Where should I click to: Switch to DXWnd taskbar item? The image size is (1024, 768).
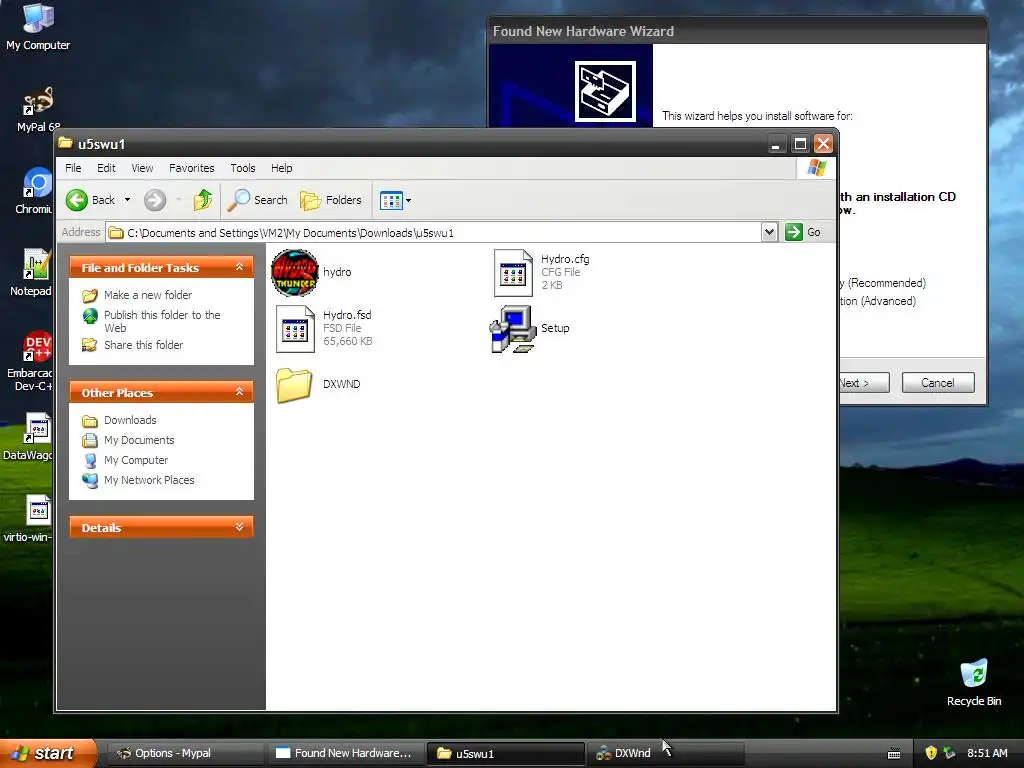click(x=665, y=753)
